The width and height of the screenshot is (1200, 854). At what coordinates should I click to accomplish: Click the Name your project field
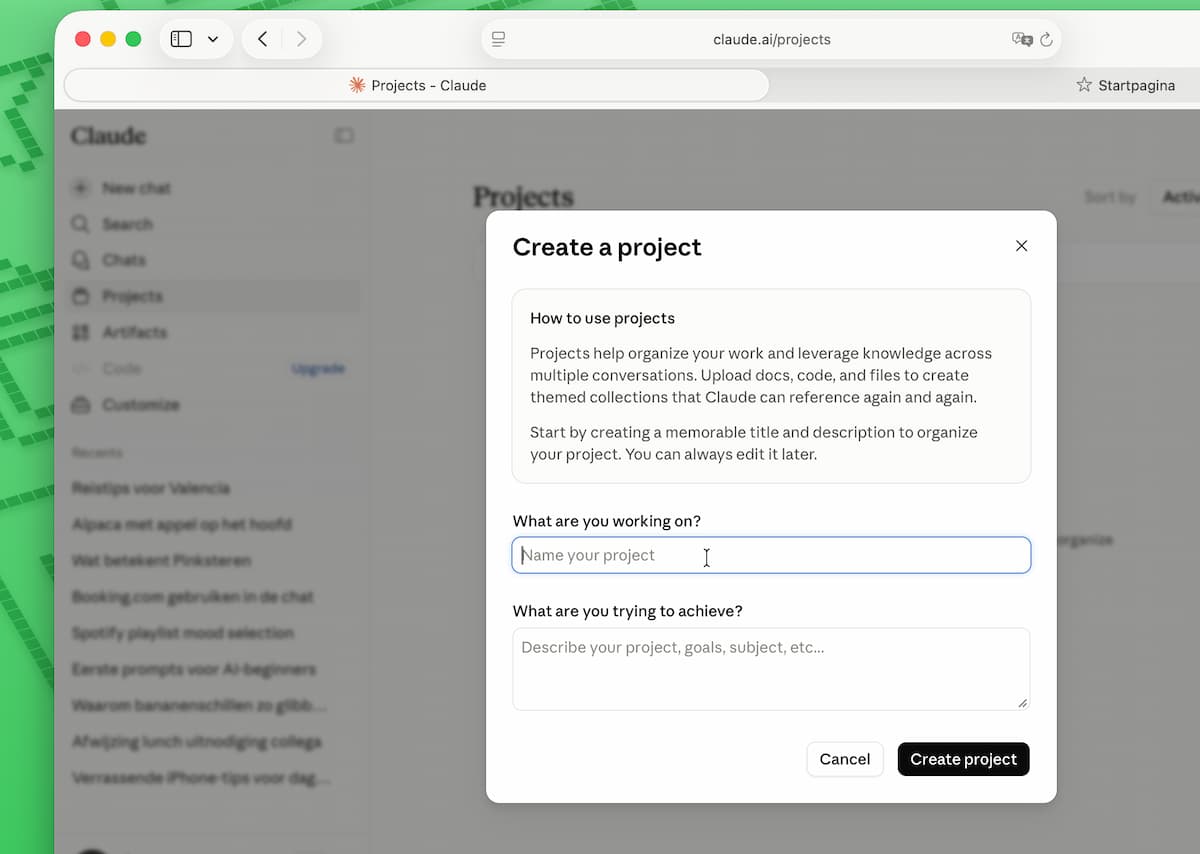click(771, 555)
